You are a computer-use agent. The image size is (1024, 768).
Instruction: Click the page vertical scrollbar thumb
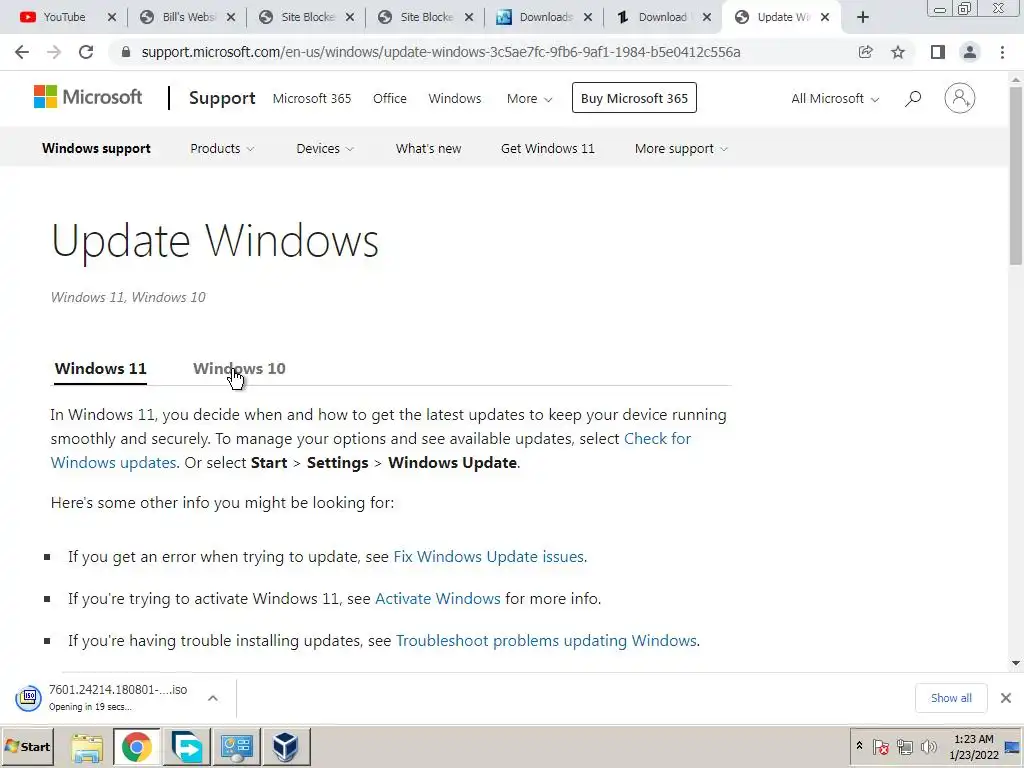(x=1016, y=175)
